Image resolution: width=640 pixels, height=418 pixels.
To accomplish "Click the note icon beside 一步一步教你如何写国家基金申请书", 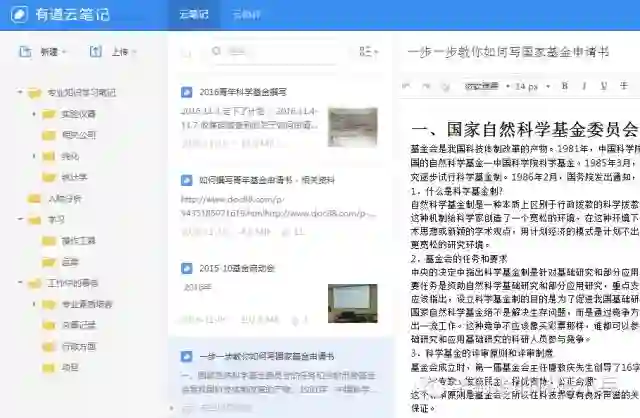I will (187, 356).
